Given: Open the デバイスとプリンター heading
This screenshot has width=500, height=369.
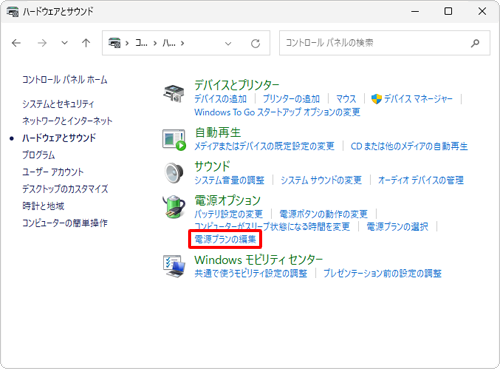Looking at the screenshot, I should tap(237, 85).
